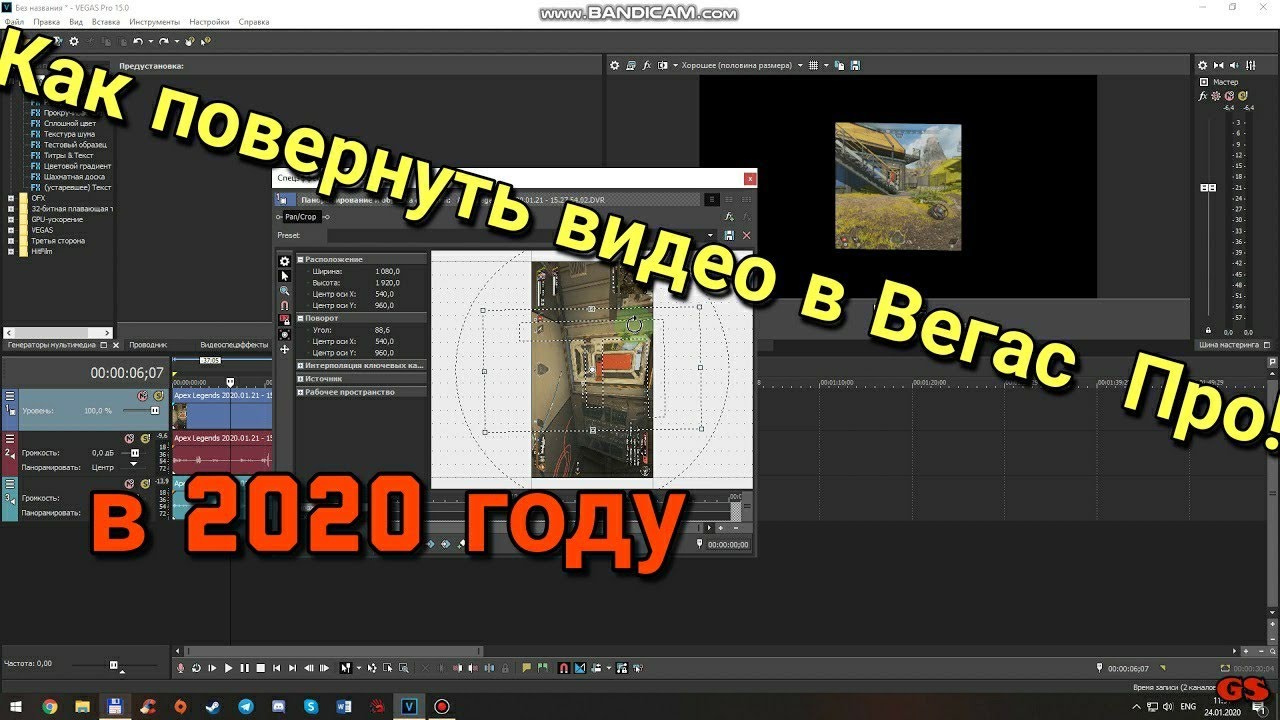Screen dimensions: 1280x720
Task: Click Go to End transport button
Action: (x=292, y=667)
